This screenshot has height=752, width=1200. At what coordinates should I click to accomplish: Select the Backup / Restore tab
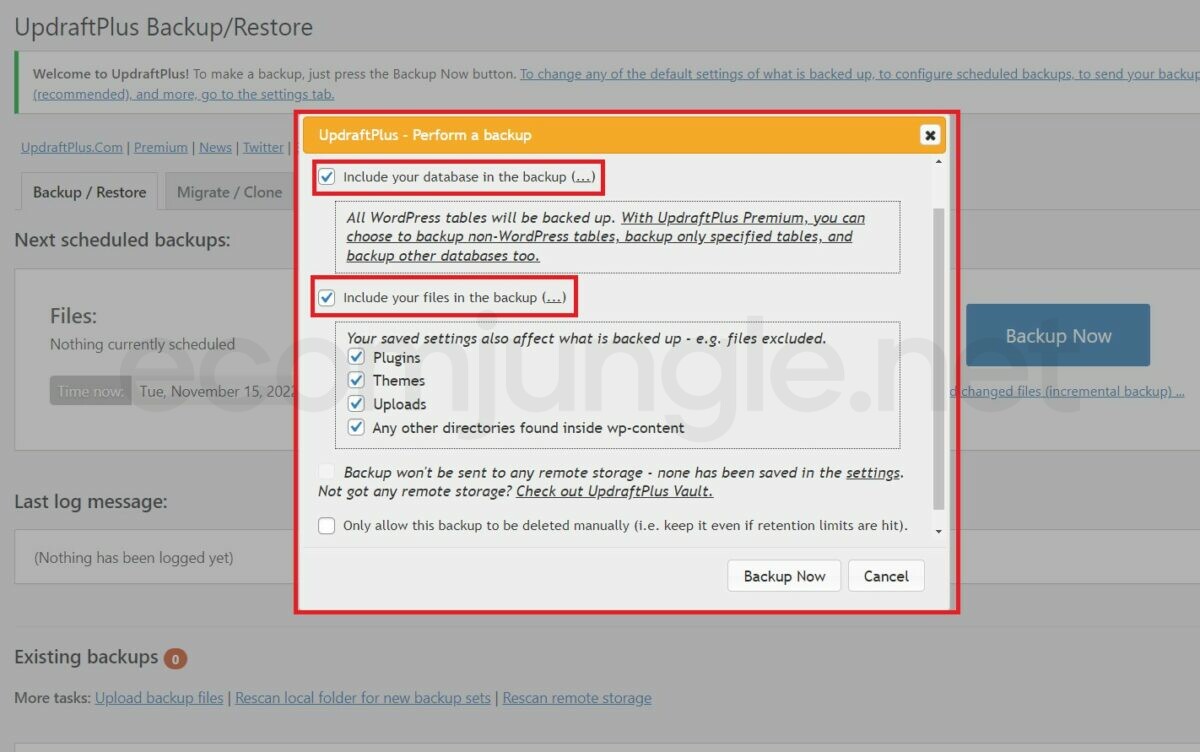89,192
